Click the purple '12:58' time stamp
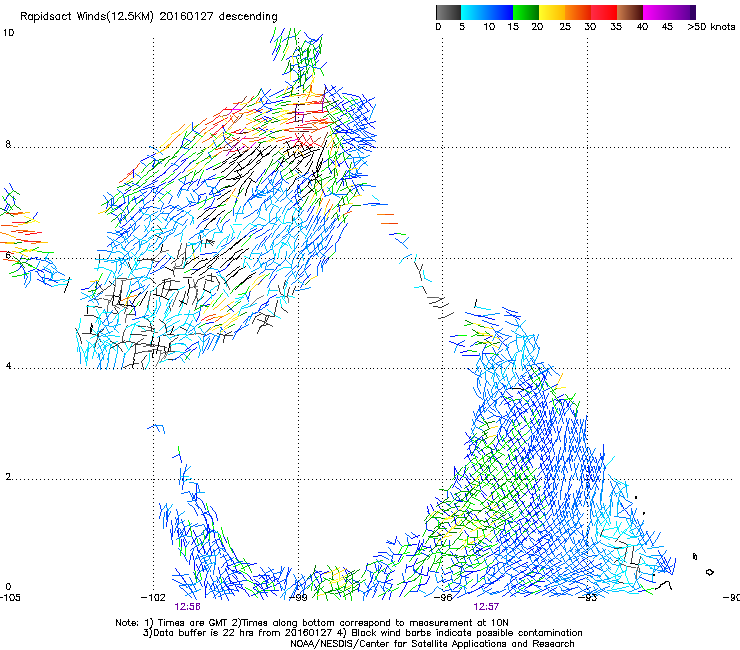 (187, 607)
